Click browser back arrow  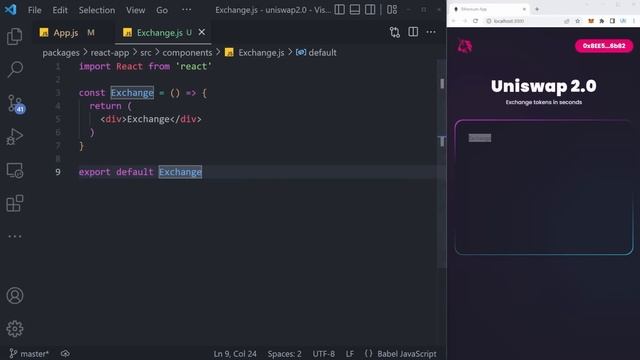(x=453, y=21)
